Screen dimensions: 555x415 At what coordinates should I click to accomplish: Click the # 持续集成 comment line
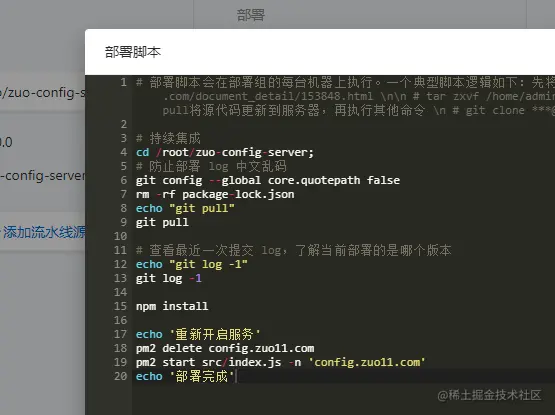pyautogui.click(x=168, y=138)
